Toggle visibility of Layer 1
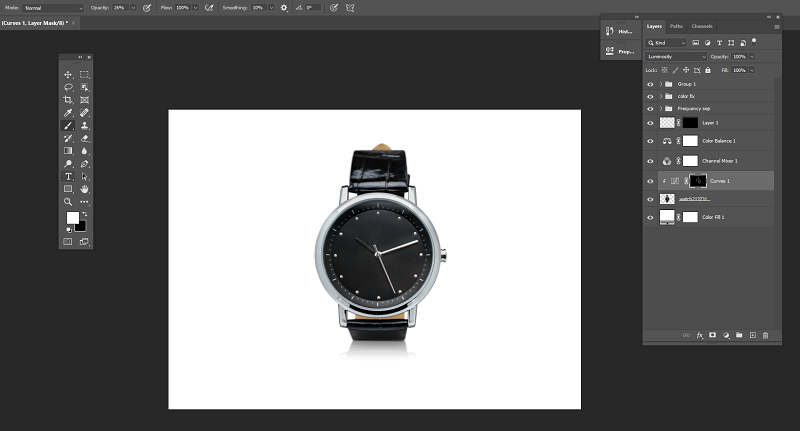 (x=650, y=123)
